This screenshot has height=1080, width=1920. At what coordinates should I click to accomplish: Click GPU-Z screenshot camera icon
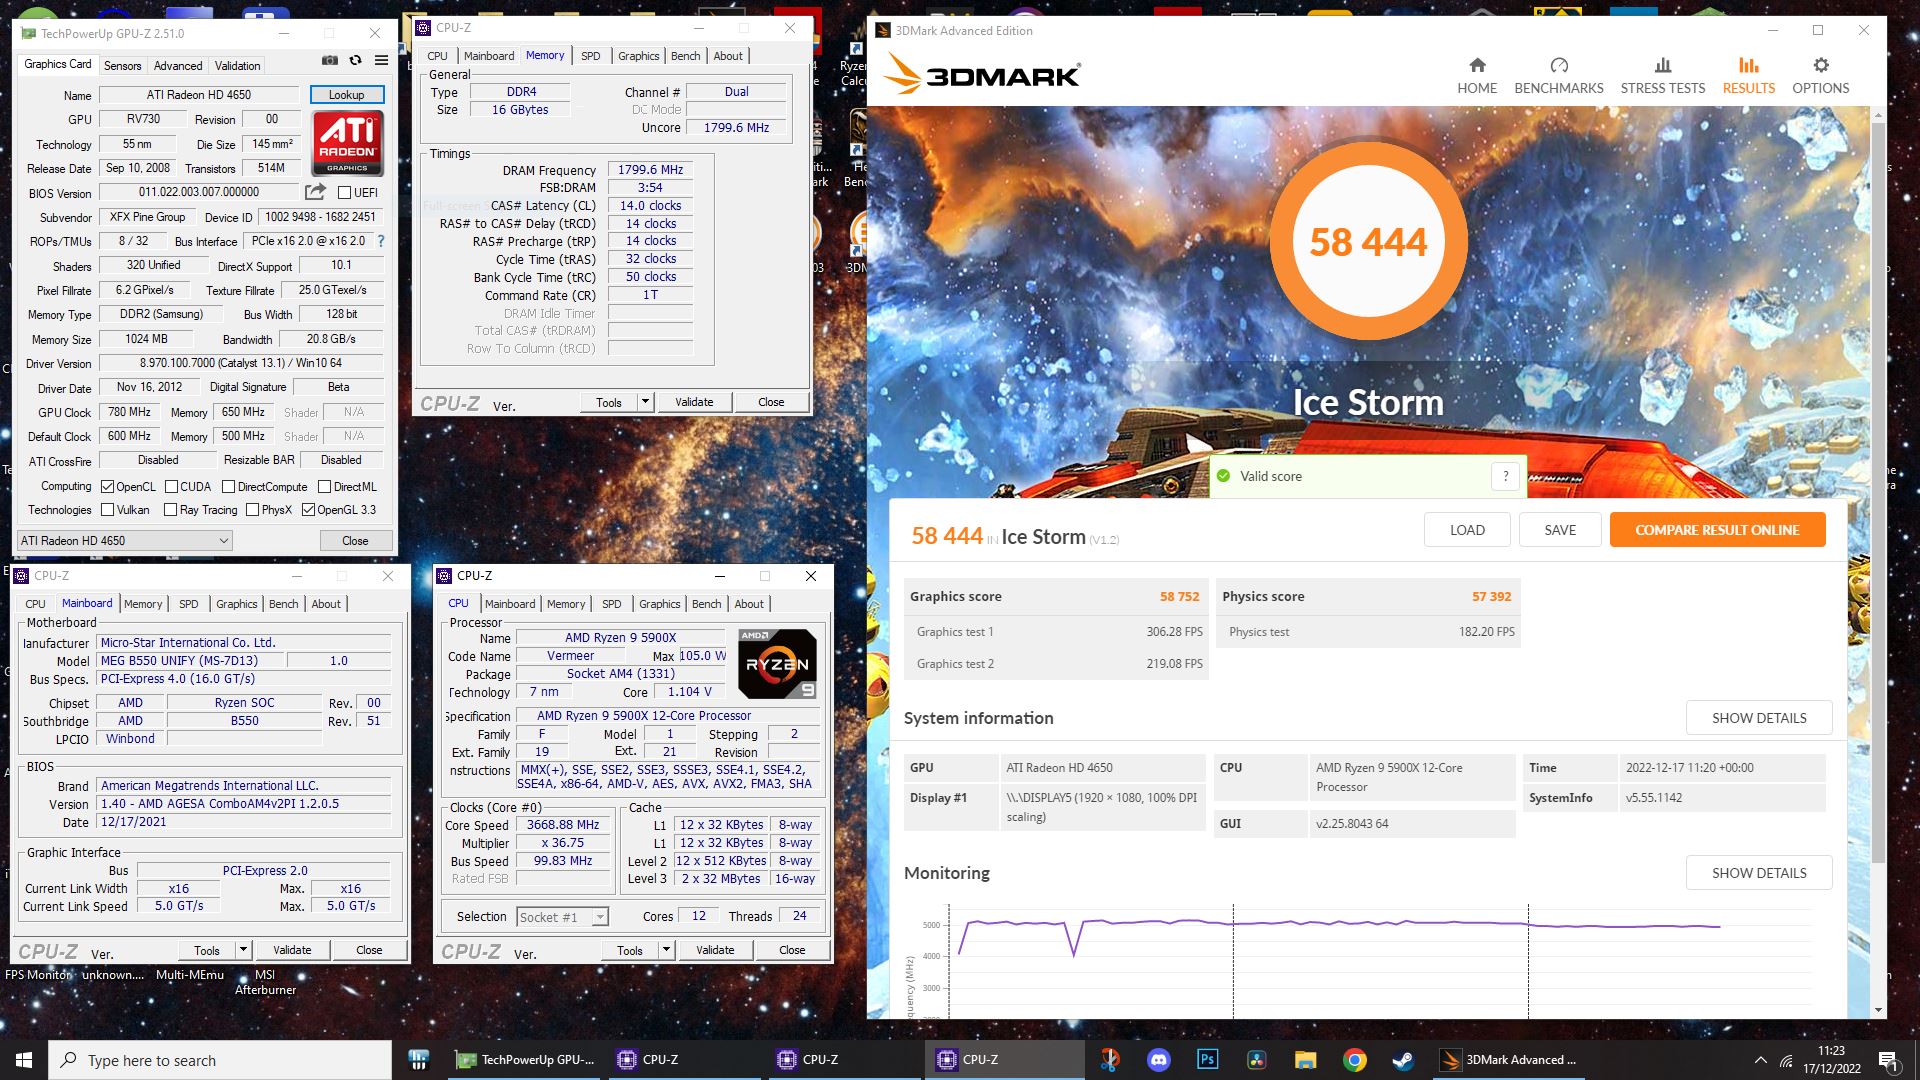click(330, 61)
